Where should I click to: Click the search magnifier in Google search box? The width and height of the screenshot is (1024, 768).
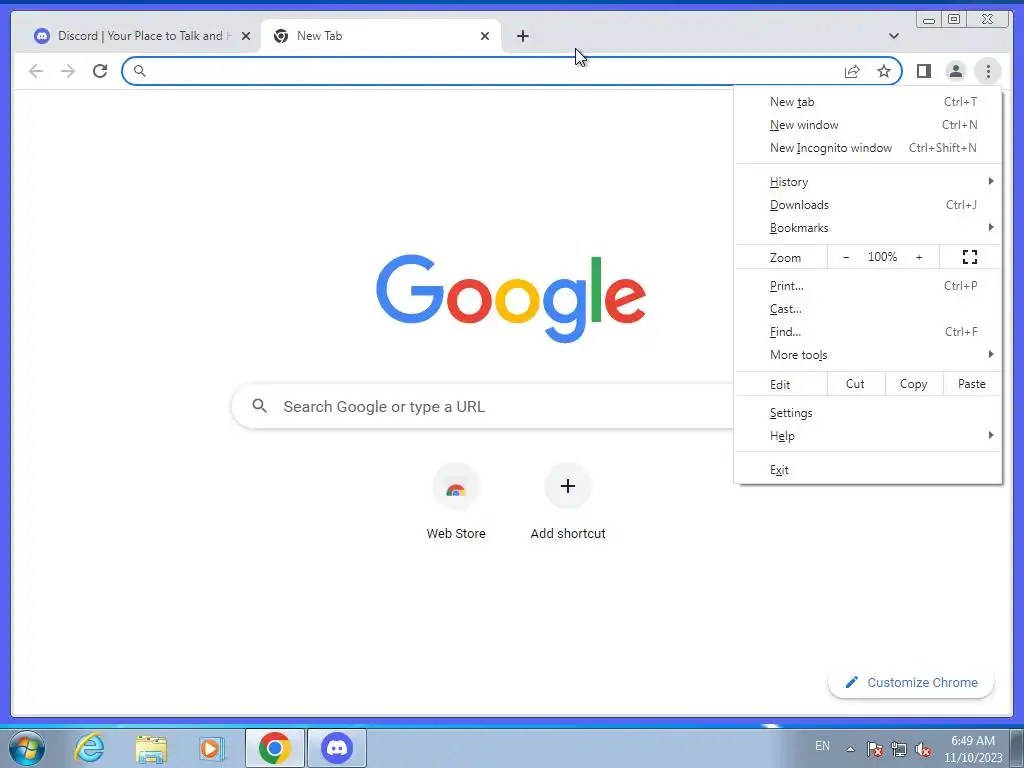point(259,406)
